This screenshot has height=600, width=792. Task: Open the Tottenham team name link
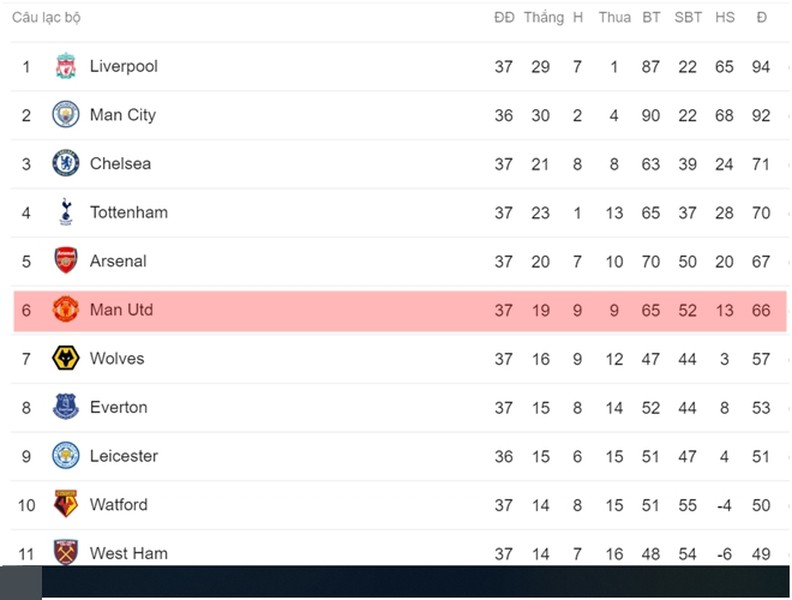[x=129, y=212]
